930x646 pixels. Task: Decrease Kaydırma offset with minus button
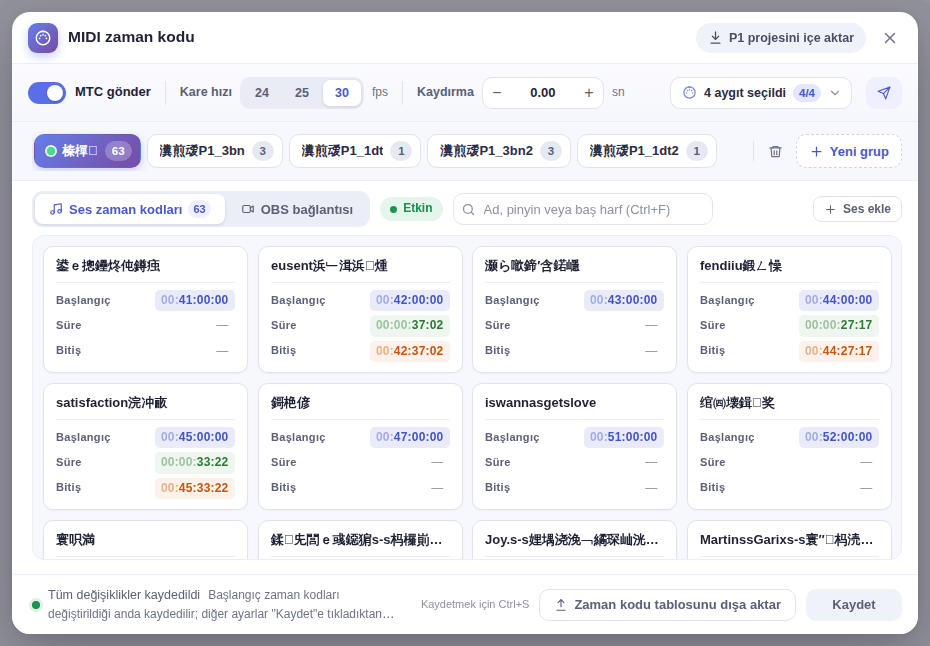pos(497,93)
